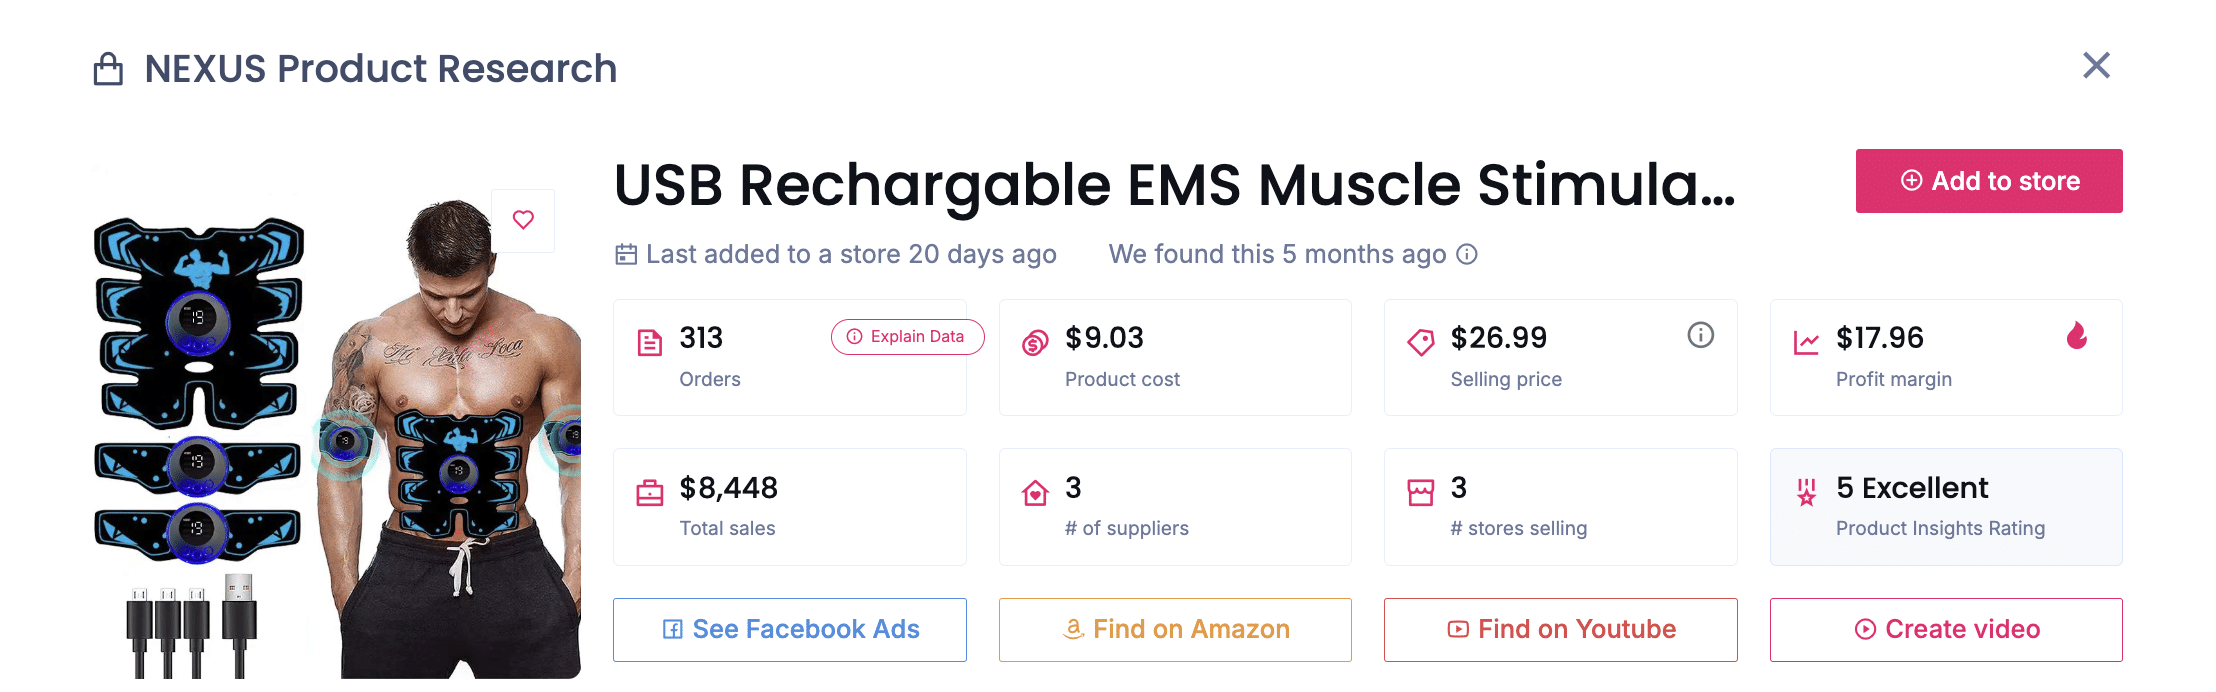
Task: Start Create video for this product
Action: click(x=1946, y=629)
